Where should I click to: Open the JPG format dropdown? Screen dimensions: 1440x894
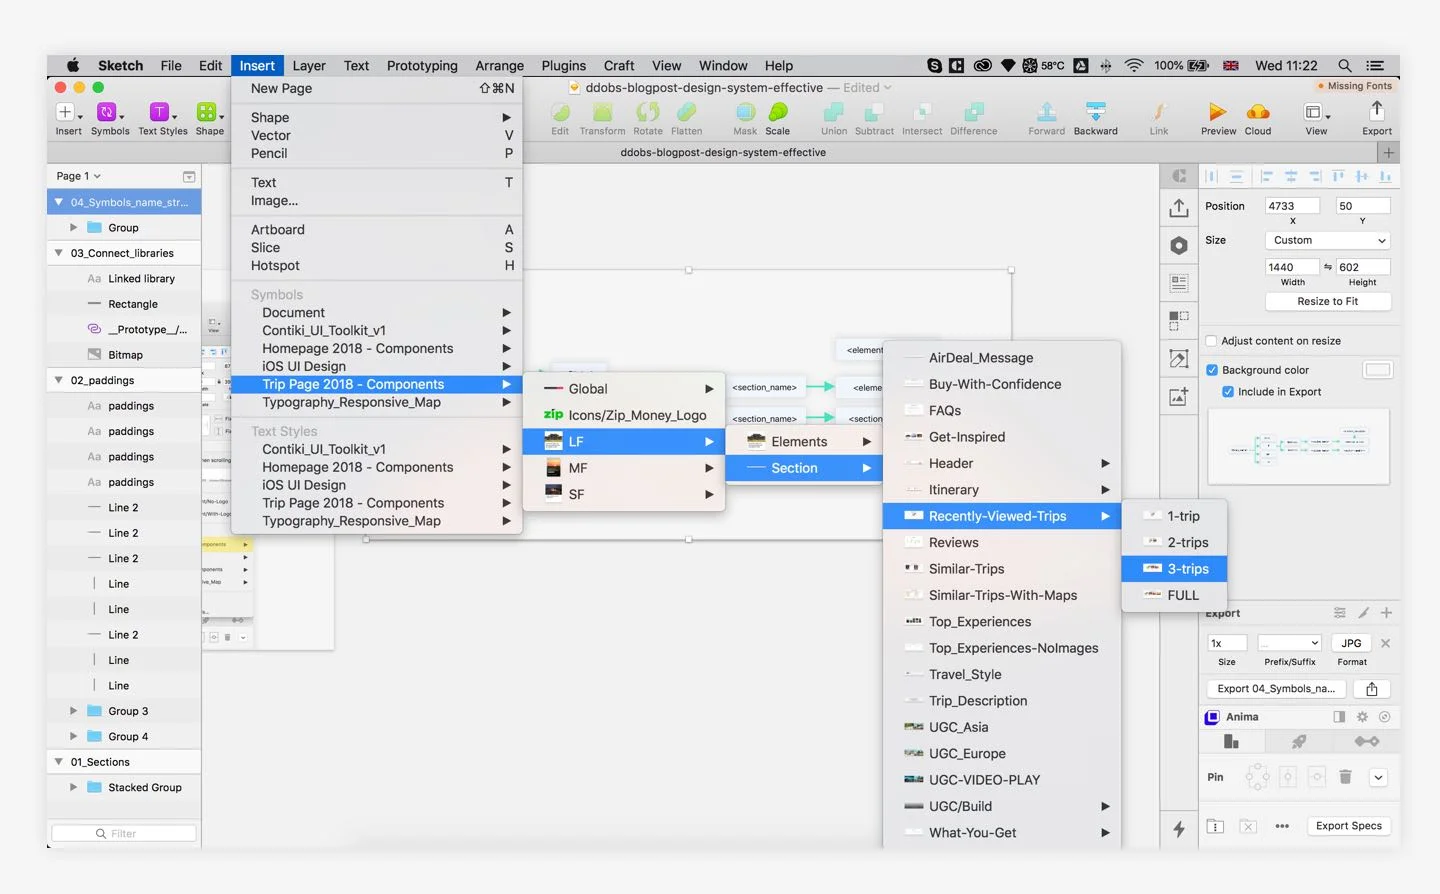[x=1351, y=643]
